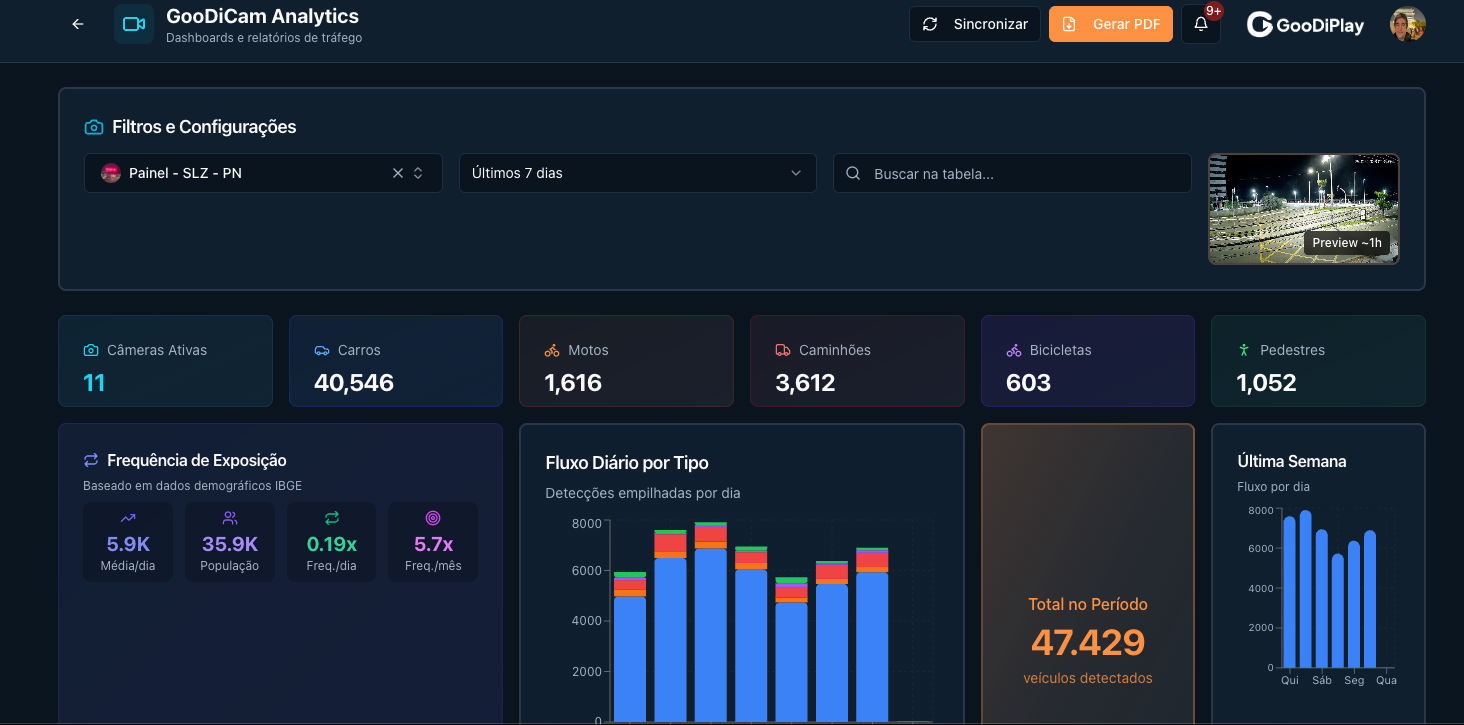Click the Frequência de Exposição repeat icon
Viewport: 1464px width, 725px height.
pos(91,460)
